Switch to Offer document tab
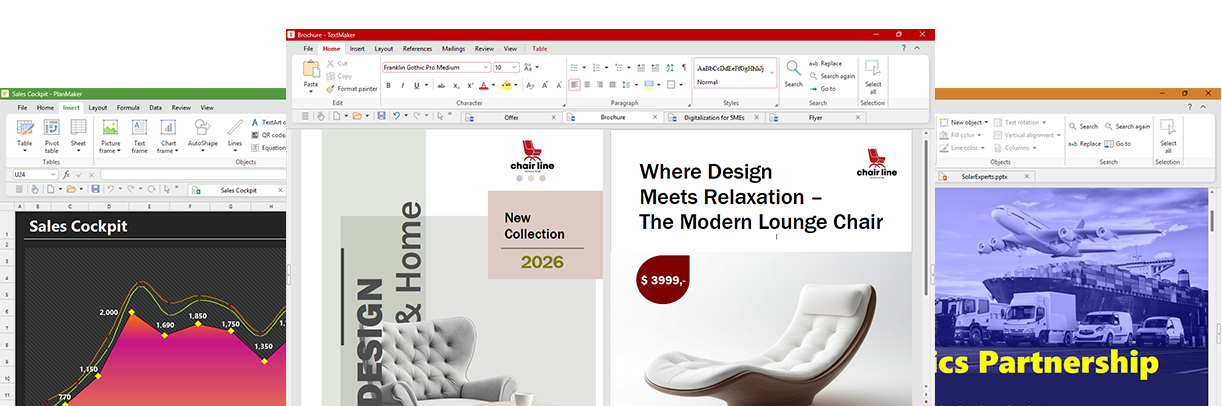The width and height of the screenshot is (1222, 406). pos(511,117)
